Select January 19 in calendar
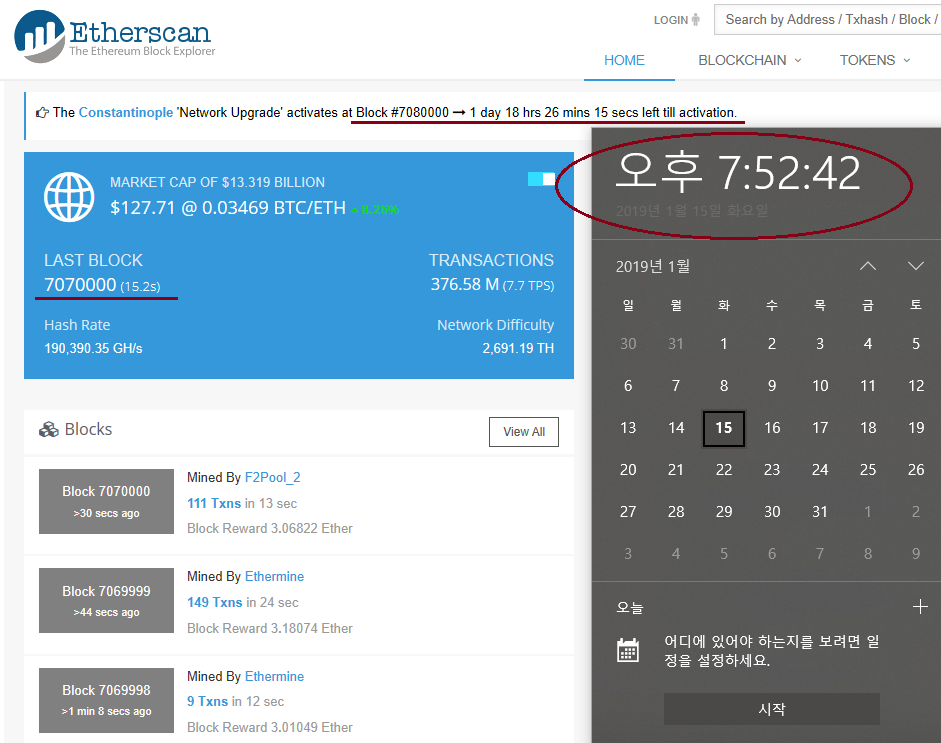The image size is (941, 743). (x=916, y=428)
